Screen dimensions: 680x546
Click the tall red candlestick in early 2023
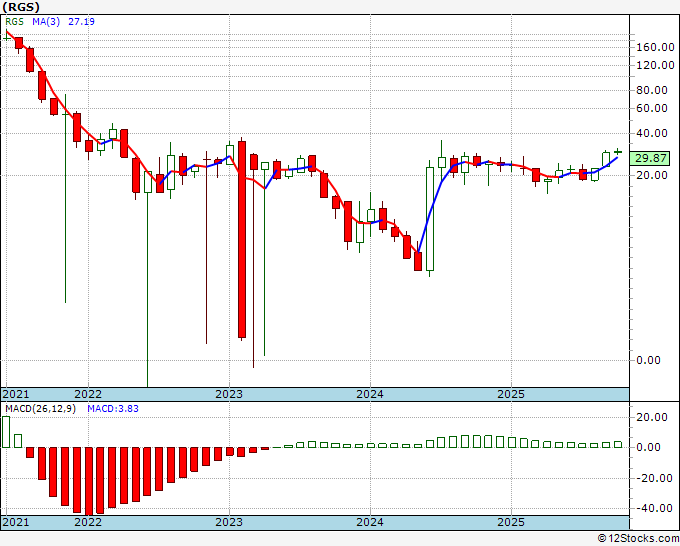point(242,239)
